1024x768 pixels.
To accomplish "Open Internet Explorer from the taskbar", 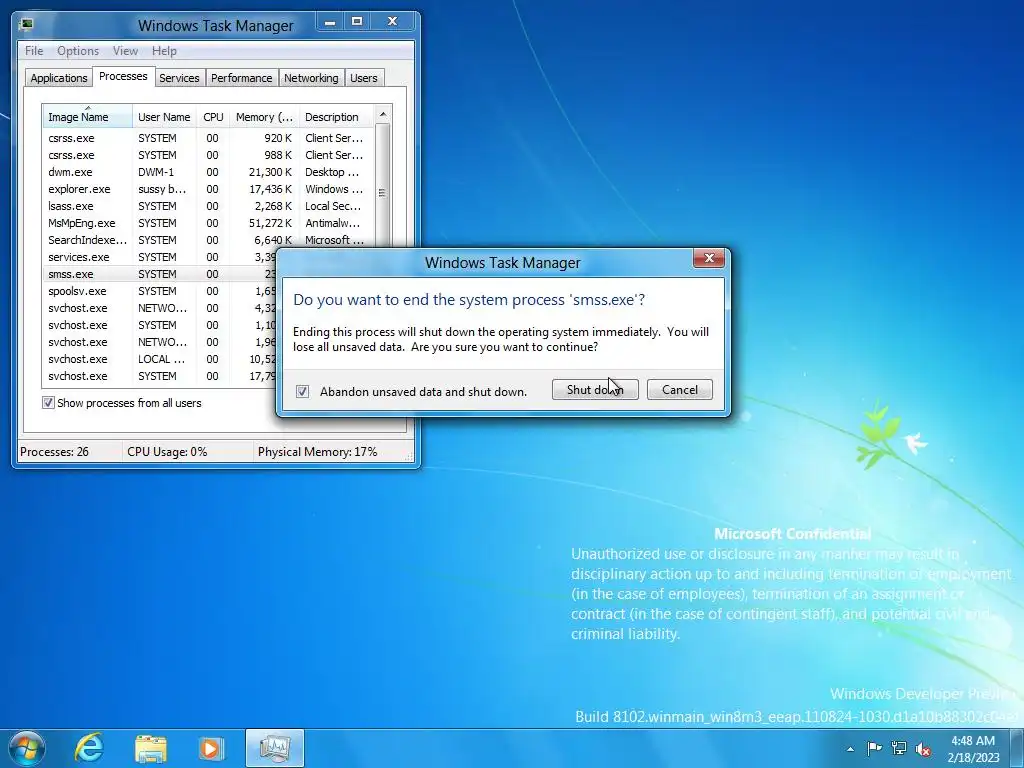I will tap(89, 748).
